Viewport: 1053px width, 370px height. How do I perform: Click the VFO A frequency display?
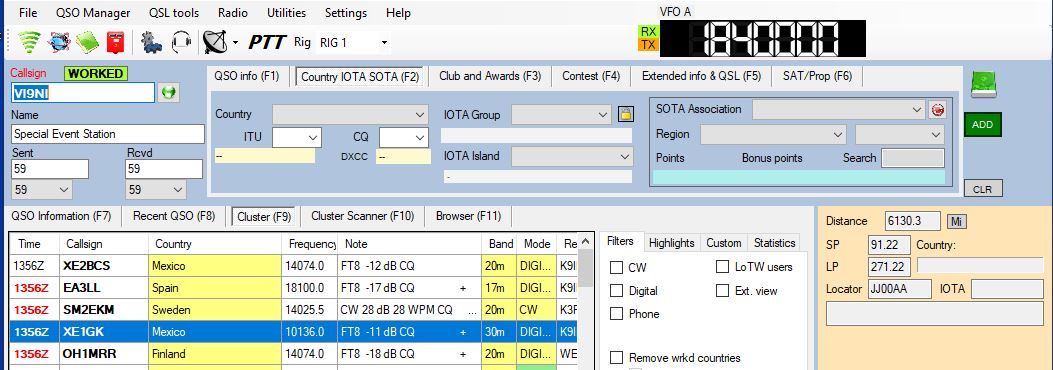(763, 38)
